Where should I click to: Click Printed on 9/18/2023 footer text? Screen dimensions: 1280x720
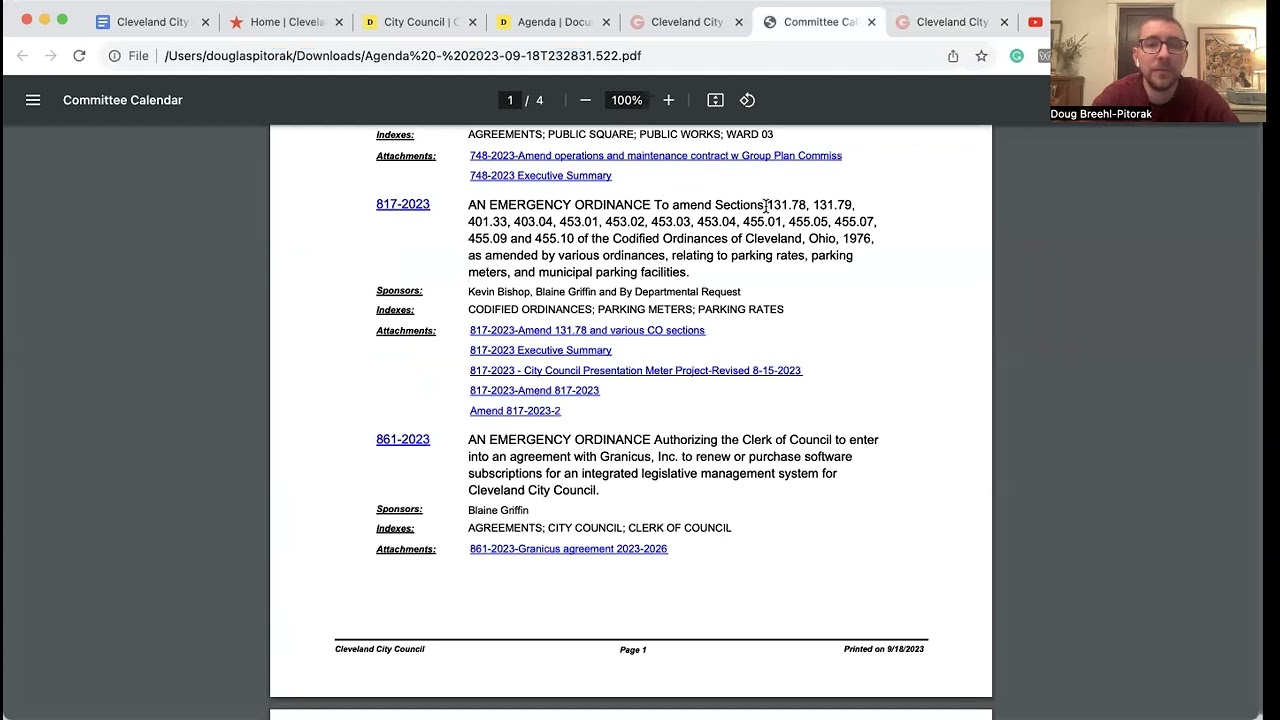click(x=884, y=649)
